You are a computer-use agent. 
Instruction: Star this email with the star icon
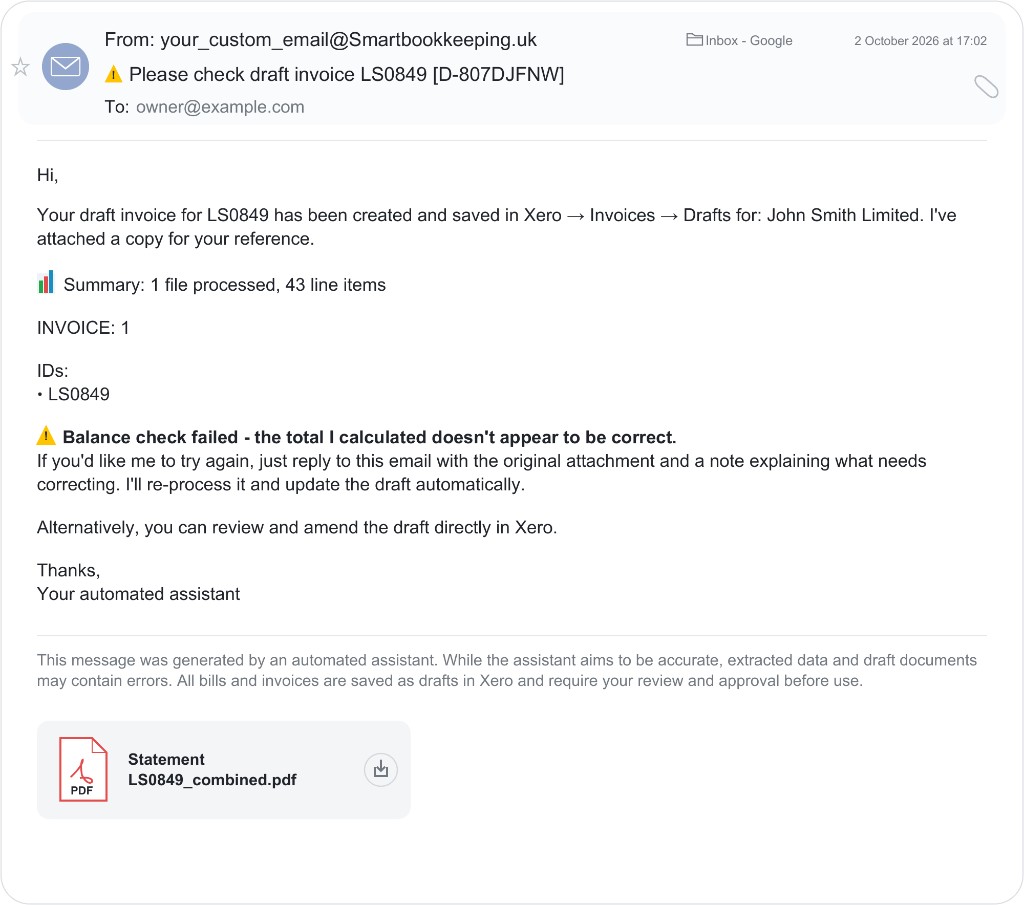pyautogui.click(x=20, y=67)
